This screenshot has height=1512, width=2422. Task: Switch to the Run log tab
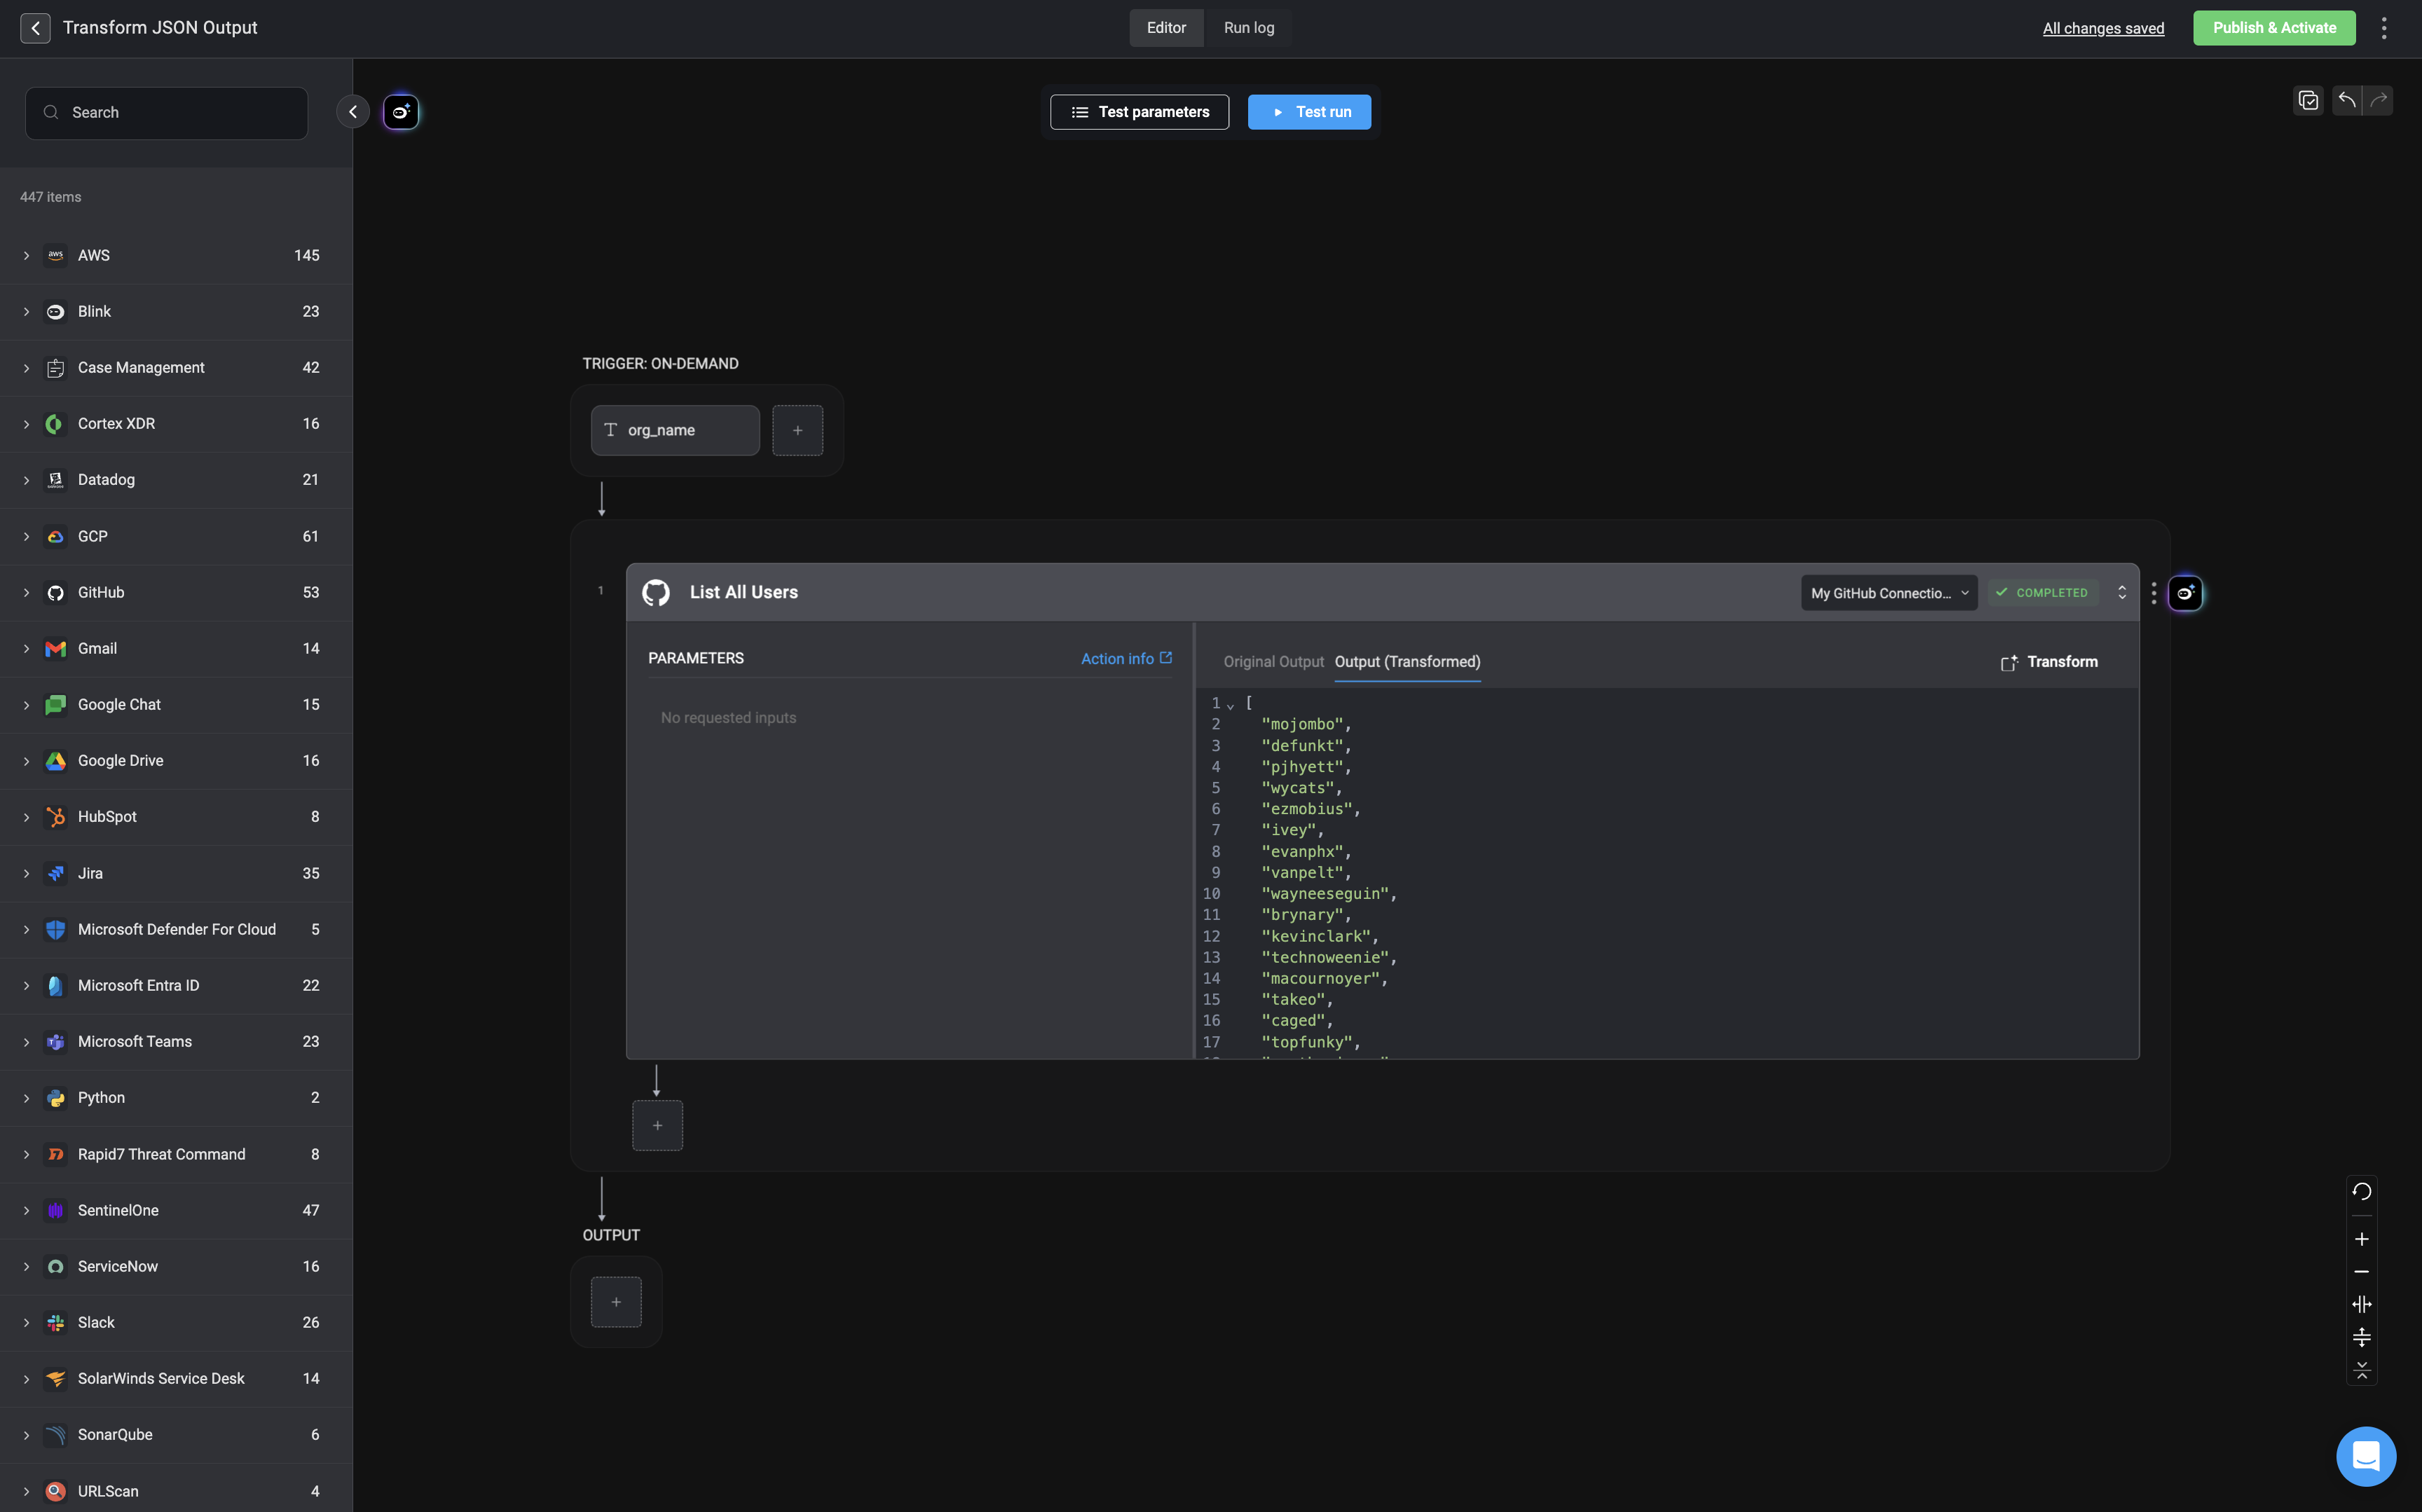click(x=1248, y=28)
